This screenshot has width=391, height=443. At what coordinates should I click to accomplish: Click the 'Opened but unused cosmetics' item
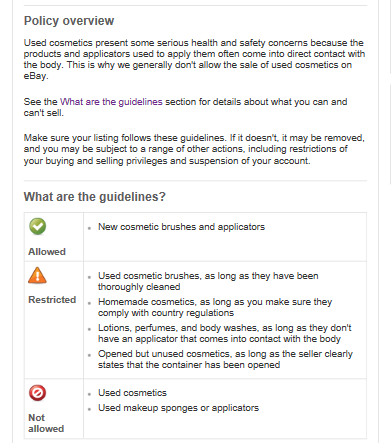coord(225,359)
